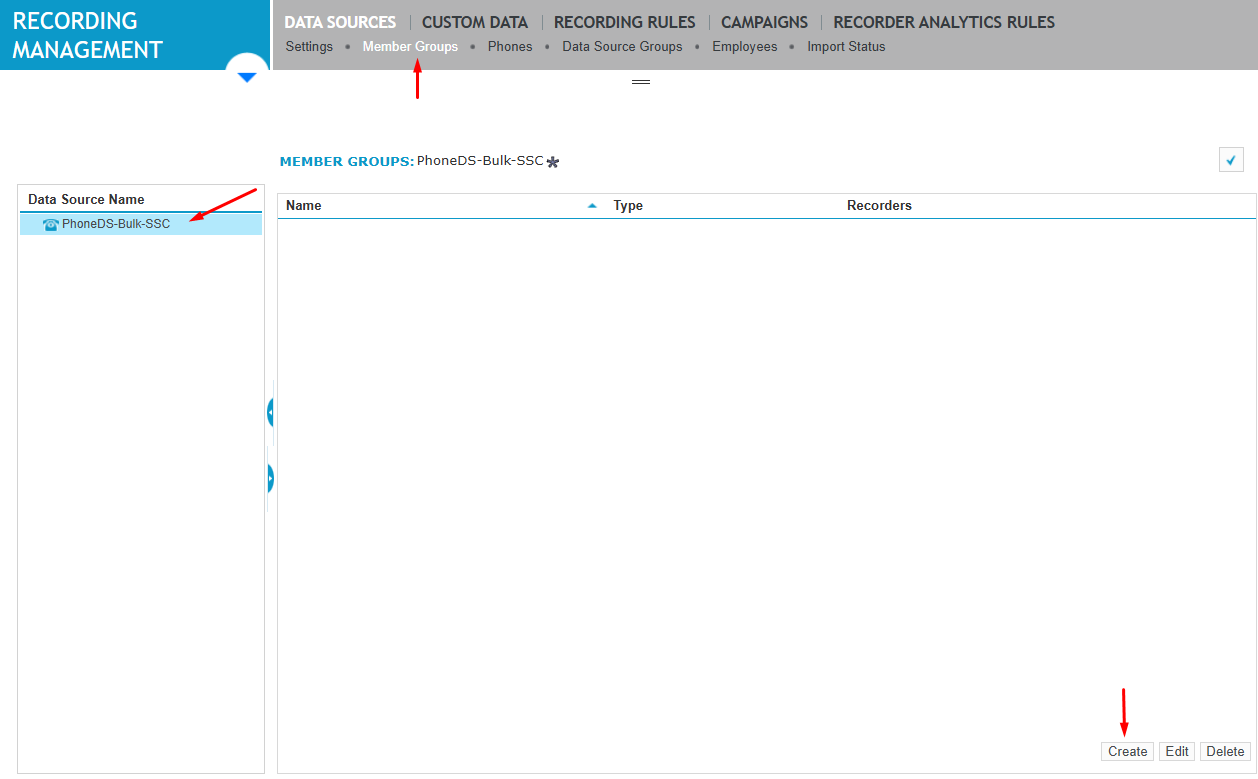Click the lower blue pane expand handle
The image size is (1258, 779).
(x=270, y=479)
